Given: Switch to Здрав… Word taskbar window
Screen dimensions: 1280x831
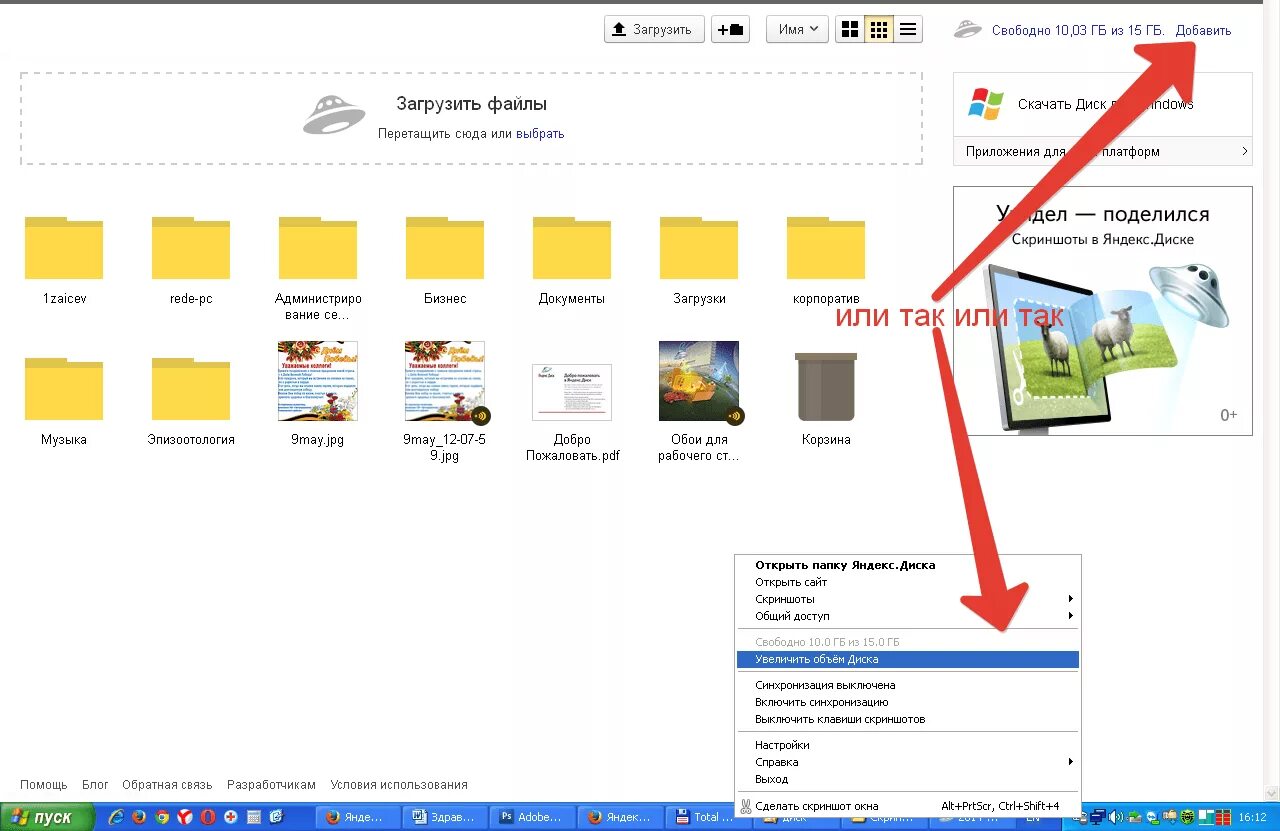Looking at the screenshot, I should click(446, 817).
